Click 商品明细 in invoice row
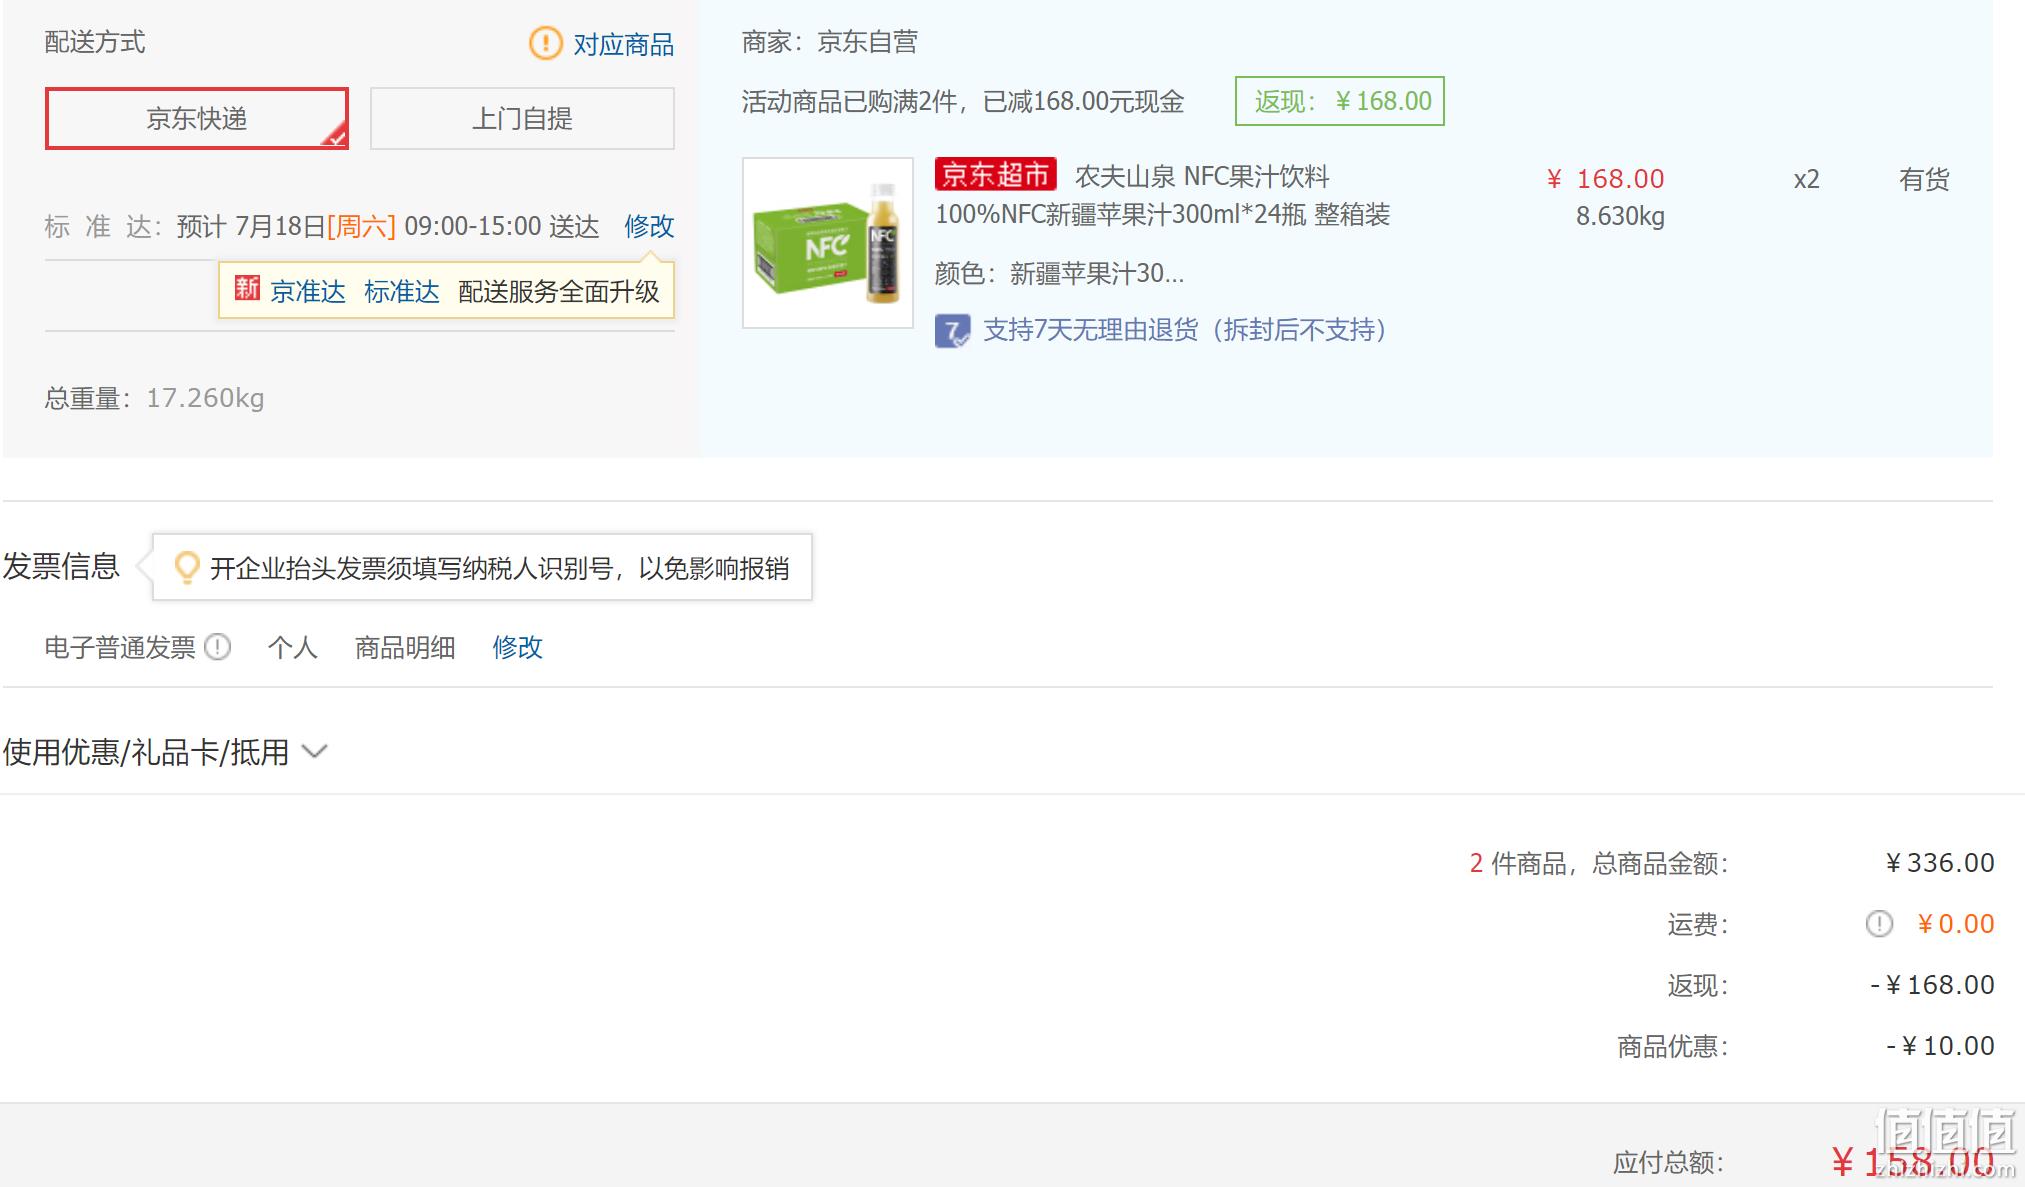The image size is (2025, 1187). 405,647
